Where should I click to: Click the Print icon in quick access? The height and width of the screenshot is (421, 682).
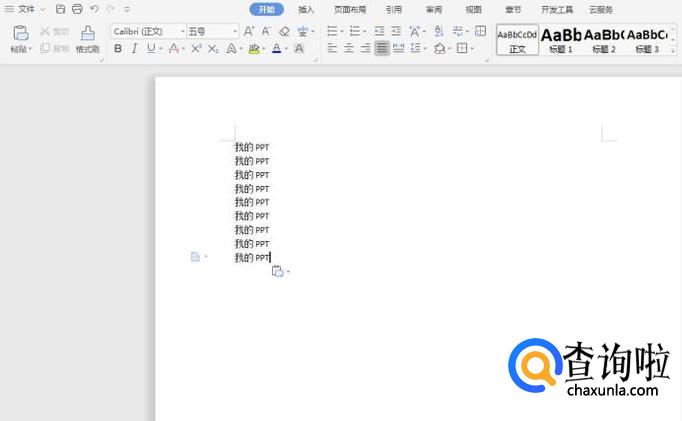click(77, 9)
